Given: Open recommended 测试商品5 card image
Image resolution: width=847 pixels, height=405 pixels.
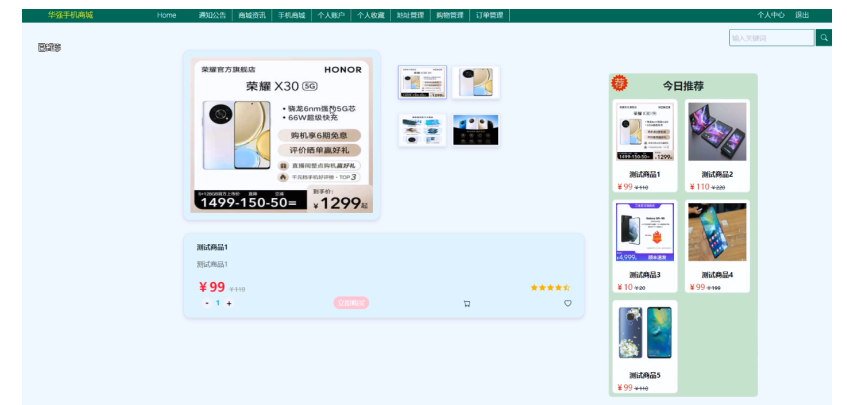Looking at the screenshot, I should [x=645, y=333].
